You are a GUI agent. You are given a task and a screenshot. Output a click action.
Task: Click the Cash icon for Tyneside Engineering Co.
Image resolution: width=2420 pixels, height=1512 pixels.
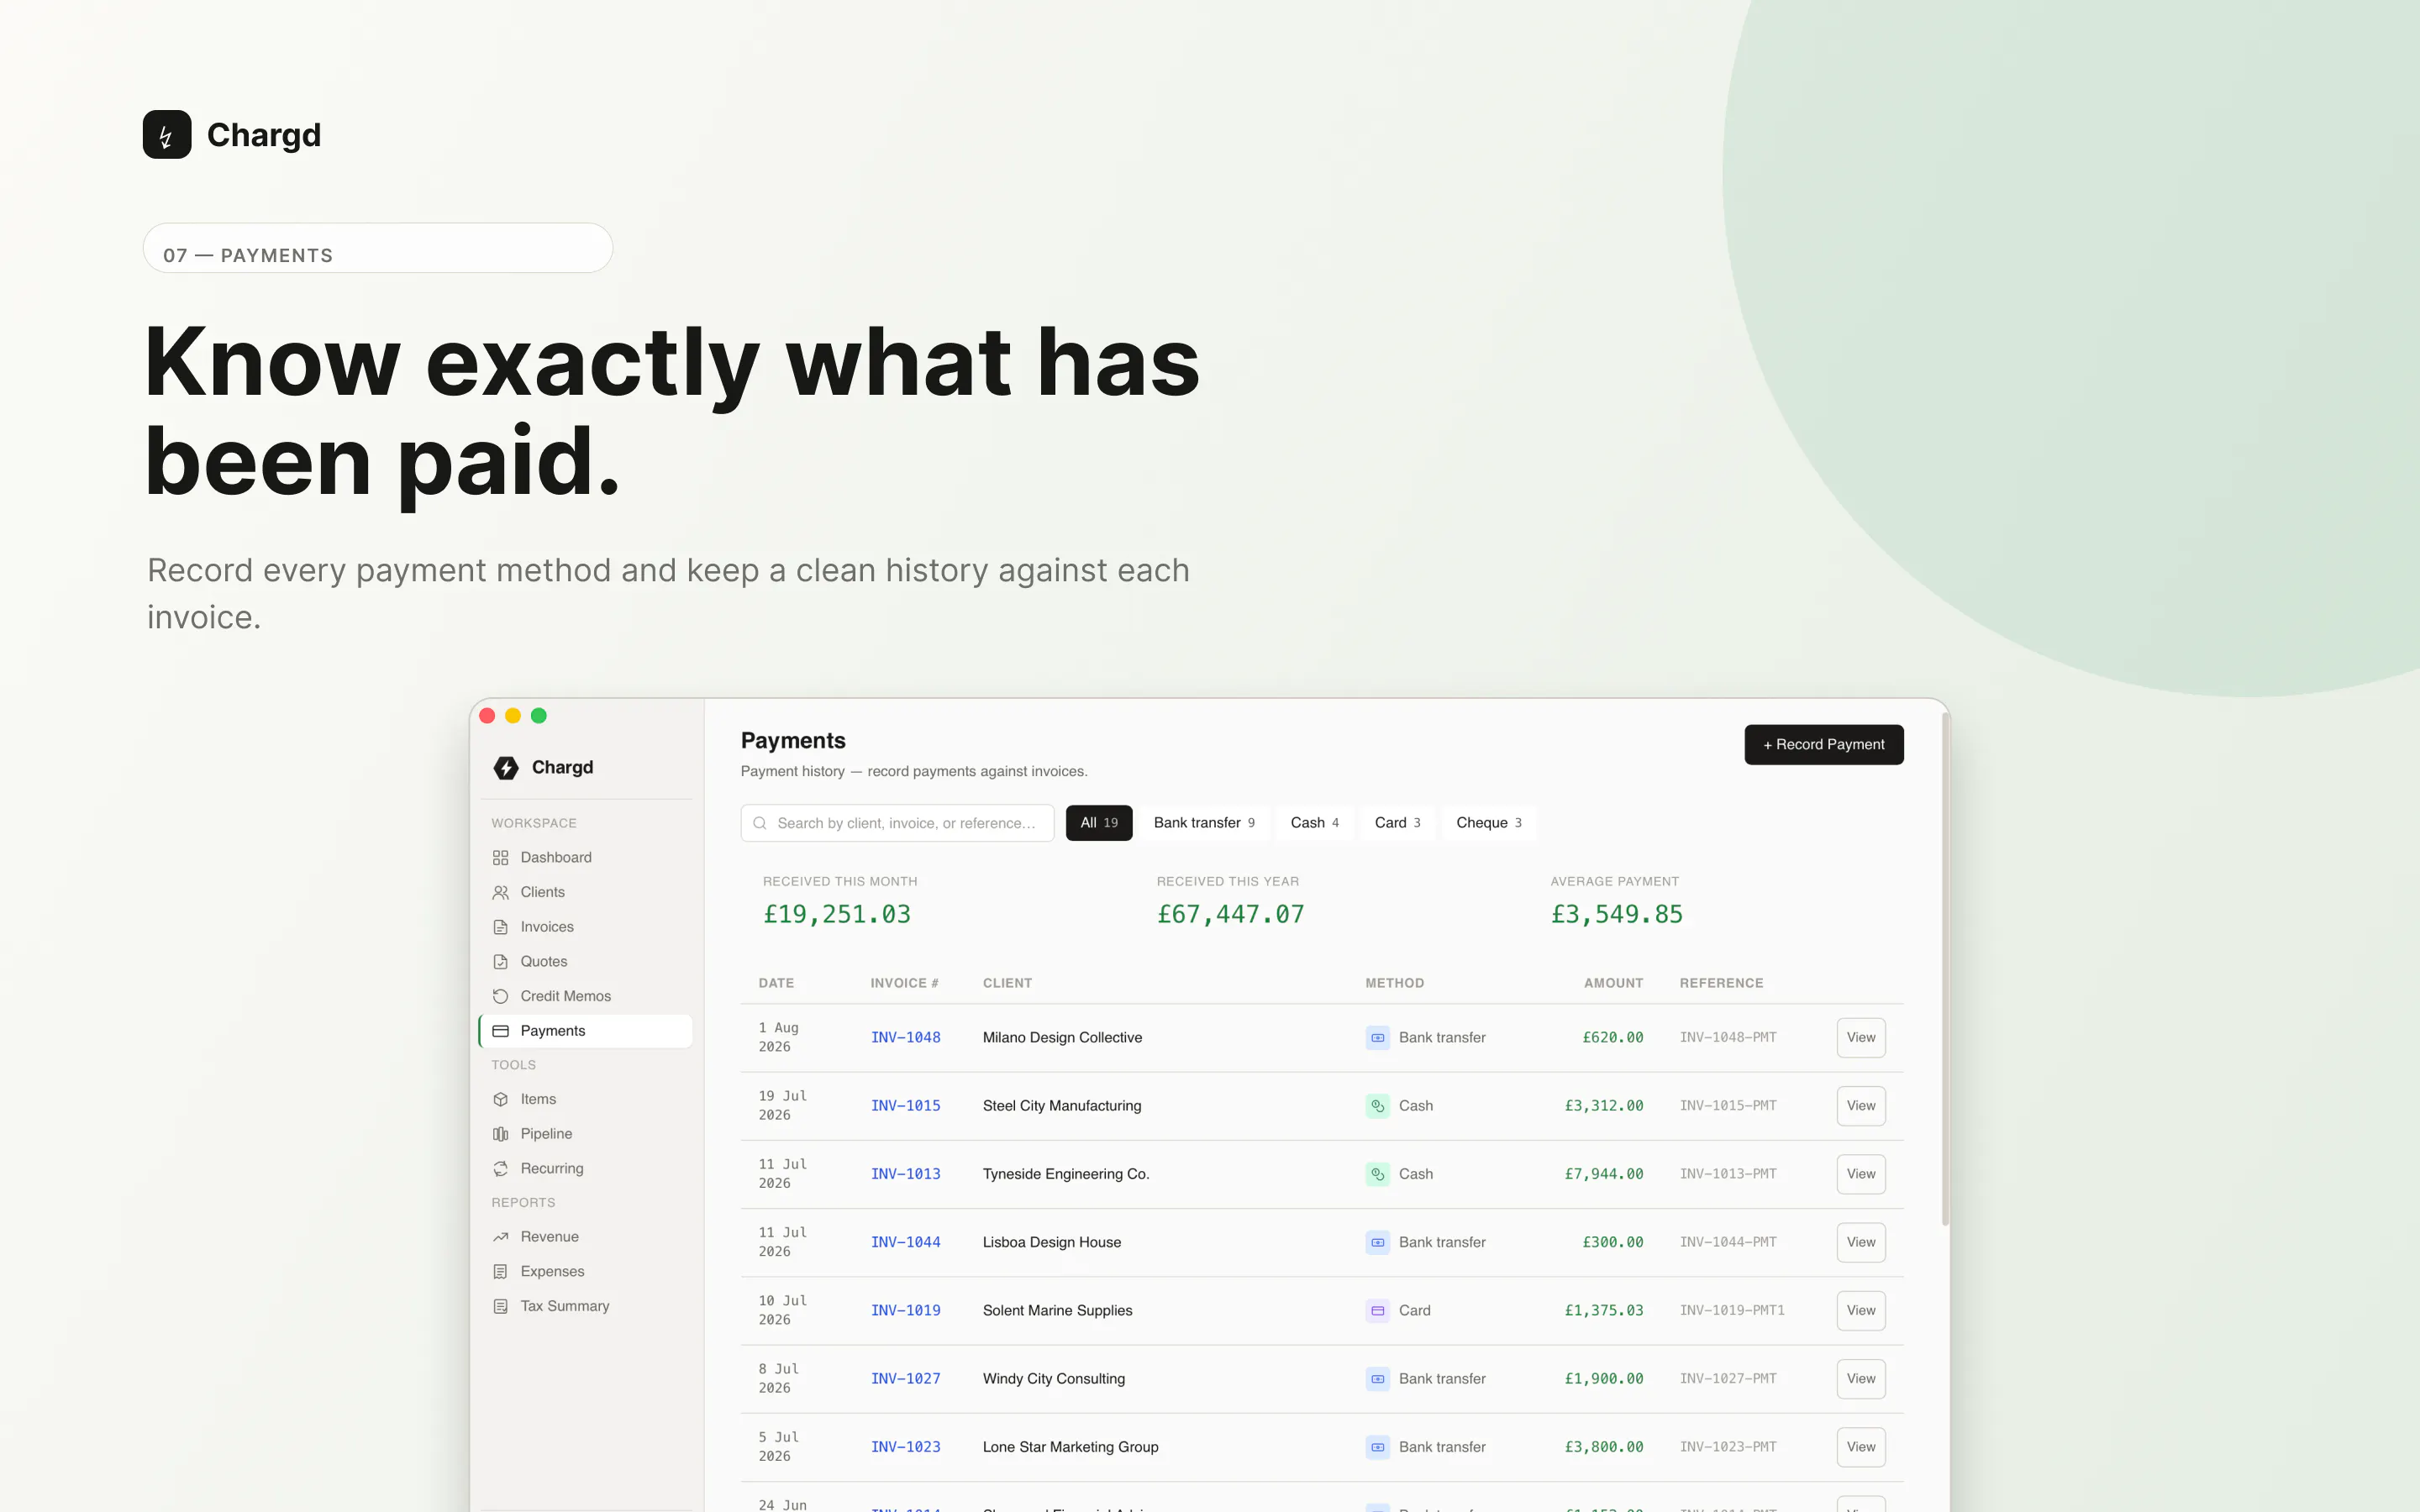(x=1377, y=1174)
